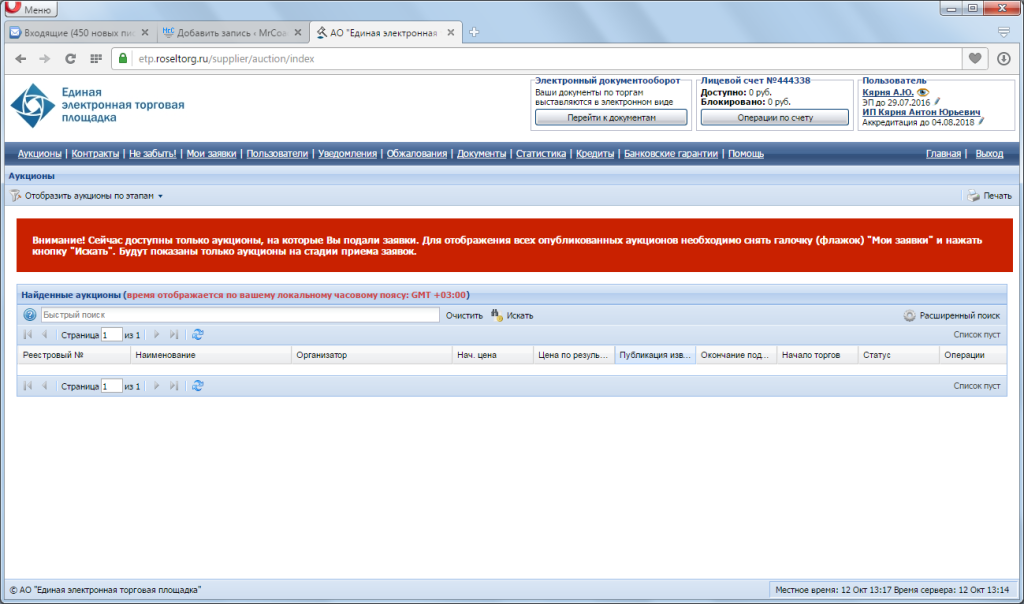Click bottom pager page number field

pyautogui.click(x=112, y=386)
